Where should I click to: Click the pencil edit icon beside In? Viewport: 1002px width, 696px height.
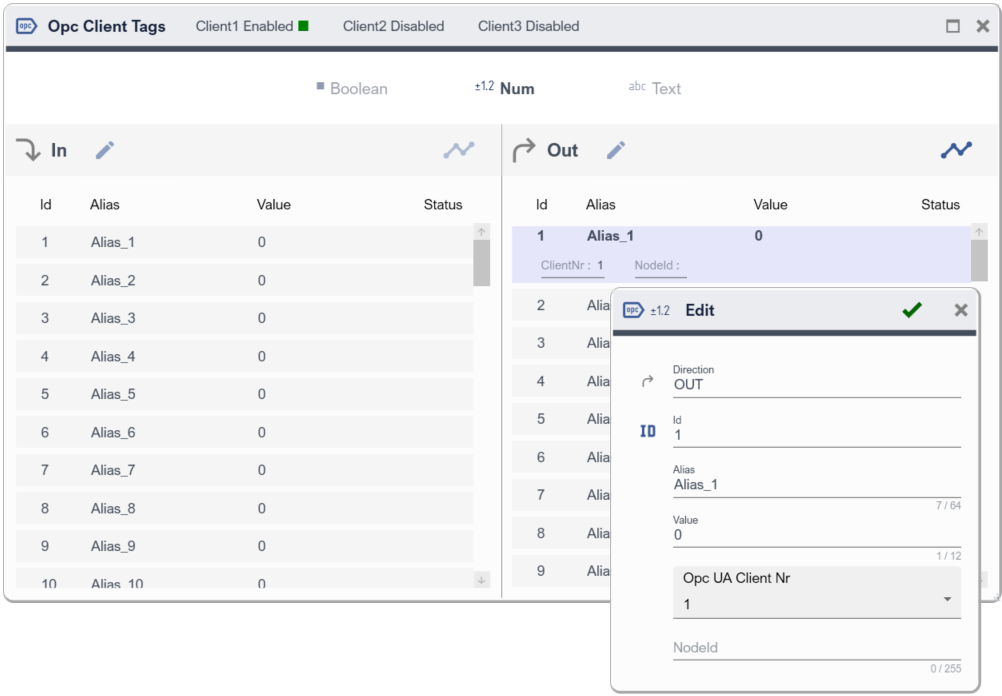(x=105, y=150)
